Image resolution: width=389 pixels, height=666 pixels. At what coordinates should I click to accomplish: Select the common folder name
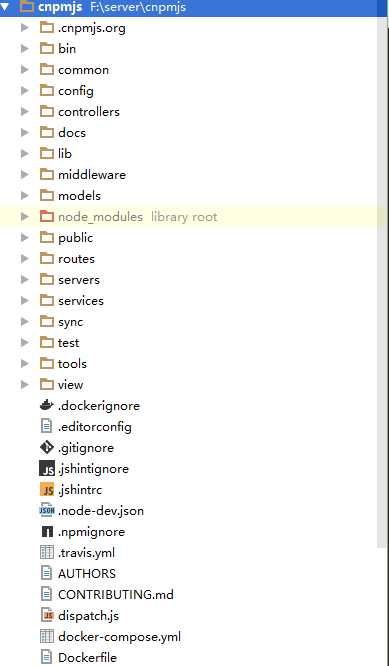pyautogui.click(x=84, y=70)
